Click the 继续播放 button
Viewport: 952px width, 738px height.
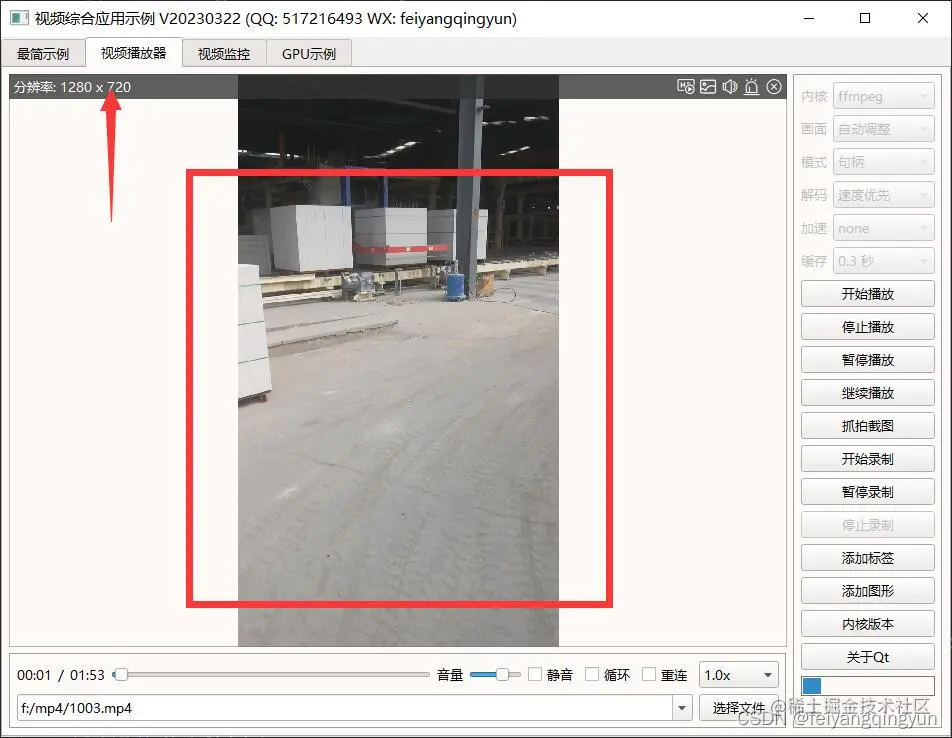pos(868,393)
